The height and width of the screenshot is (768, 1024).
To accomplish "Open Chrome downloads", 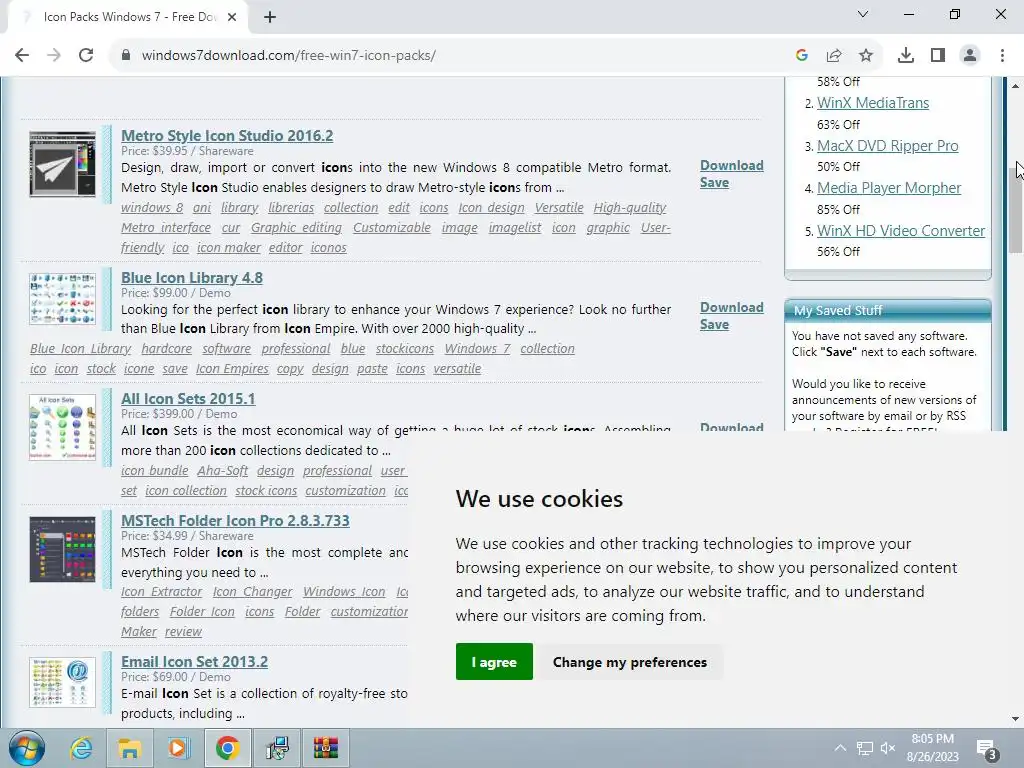I will click(906, 56).
